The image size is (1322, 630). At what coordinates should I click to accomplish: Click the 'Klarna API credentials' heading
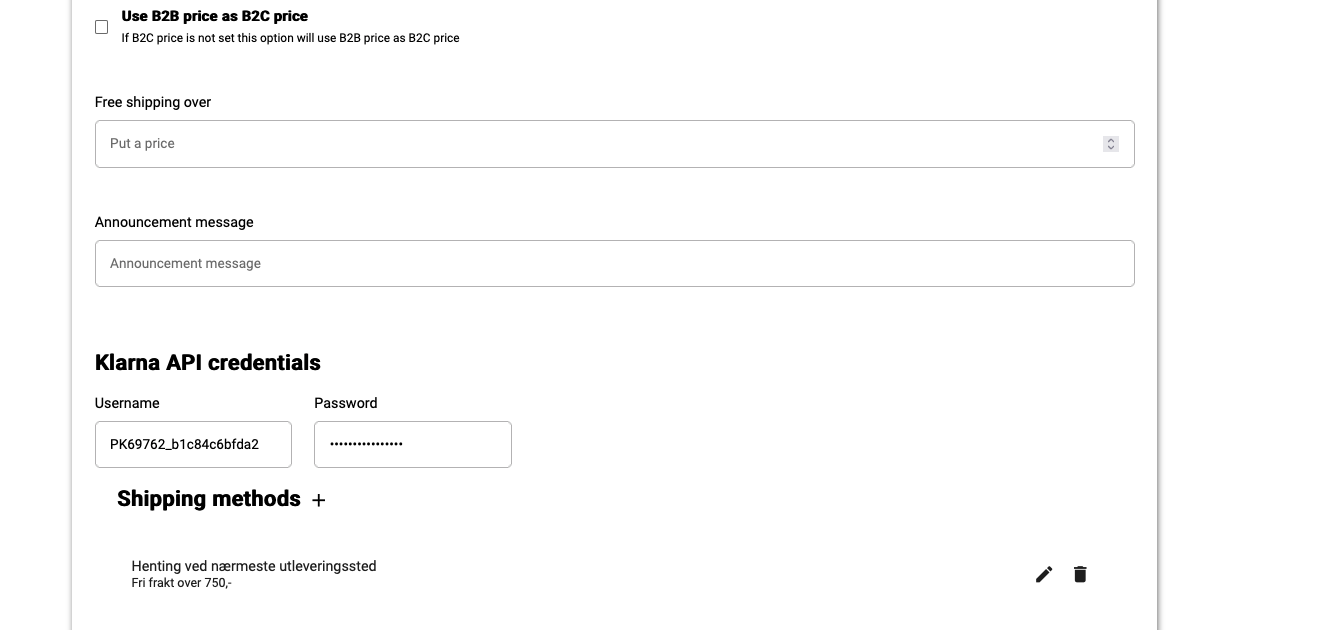[x=207, y=362]
